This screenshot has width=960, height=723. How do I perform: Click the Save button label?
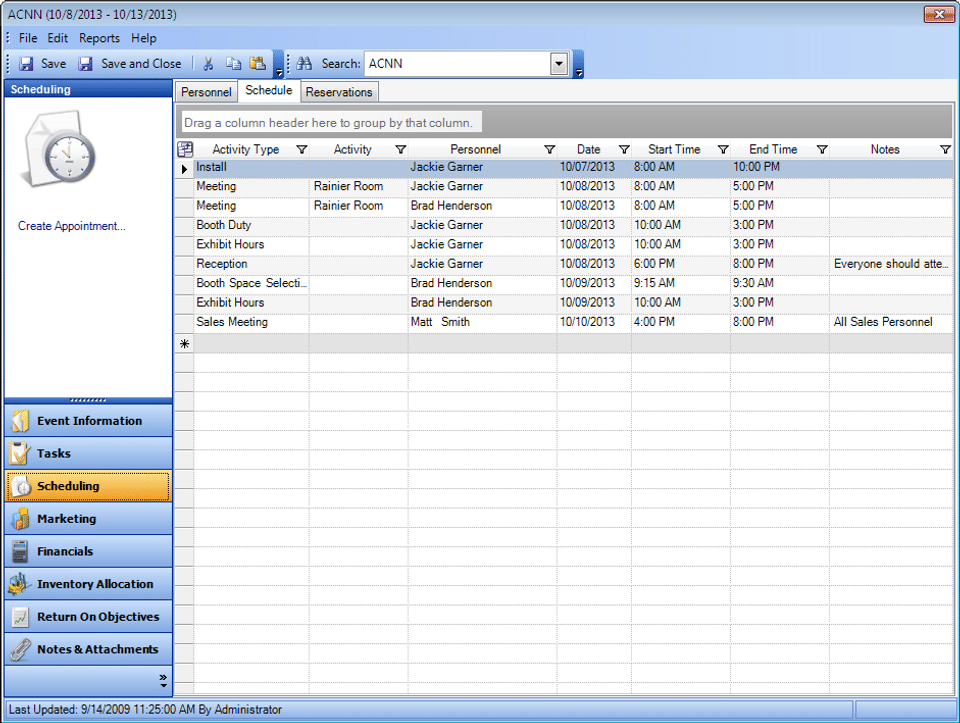pyautogui.click(x=53, y=64)
